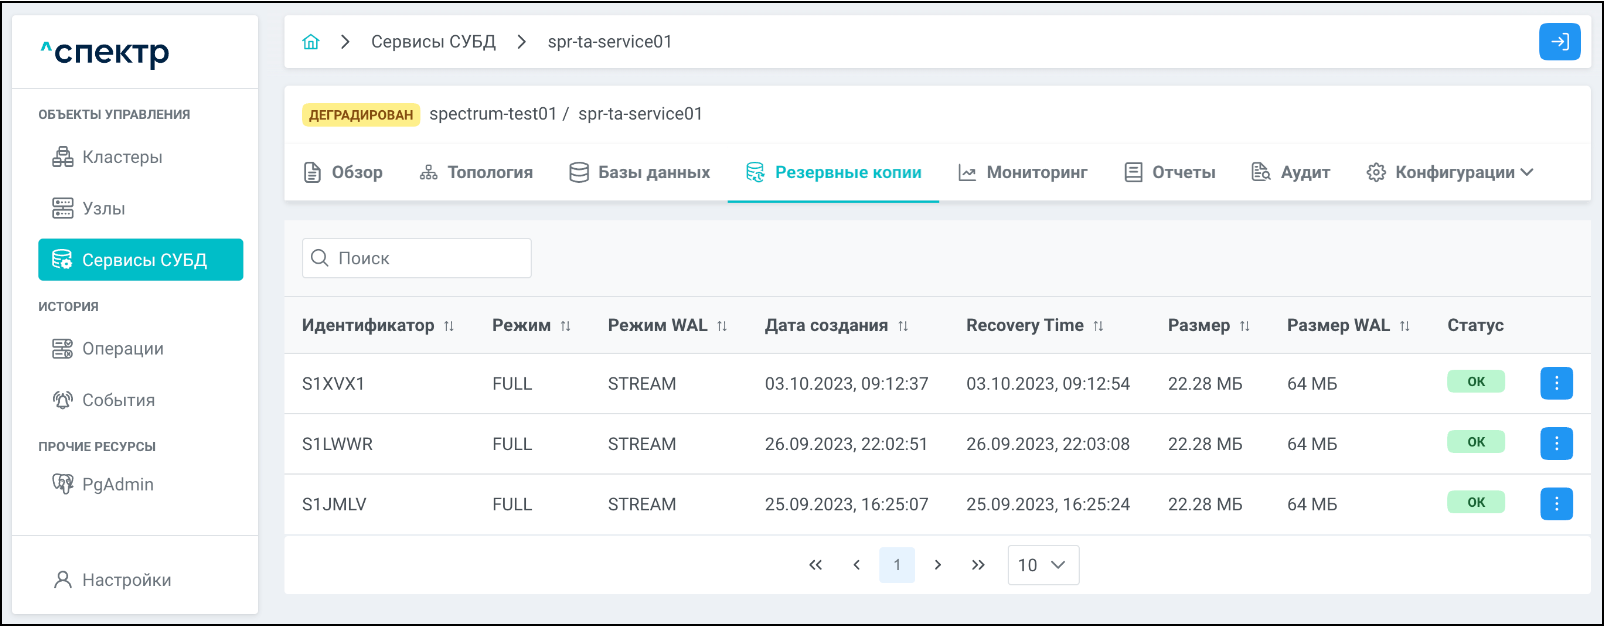Switch to the Топология tab
Screen dimensions: 1604x626
click(x=476, y=172)
